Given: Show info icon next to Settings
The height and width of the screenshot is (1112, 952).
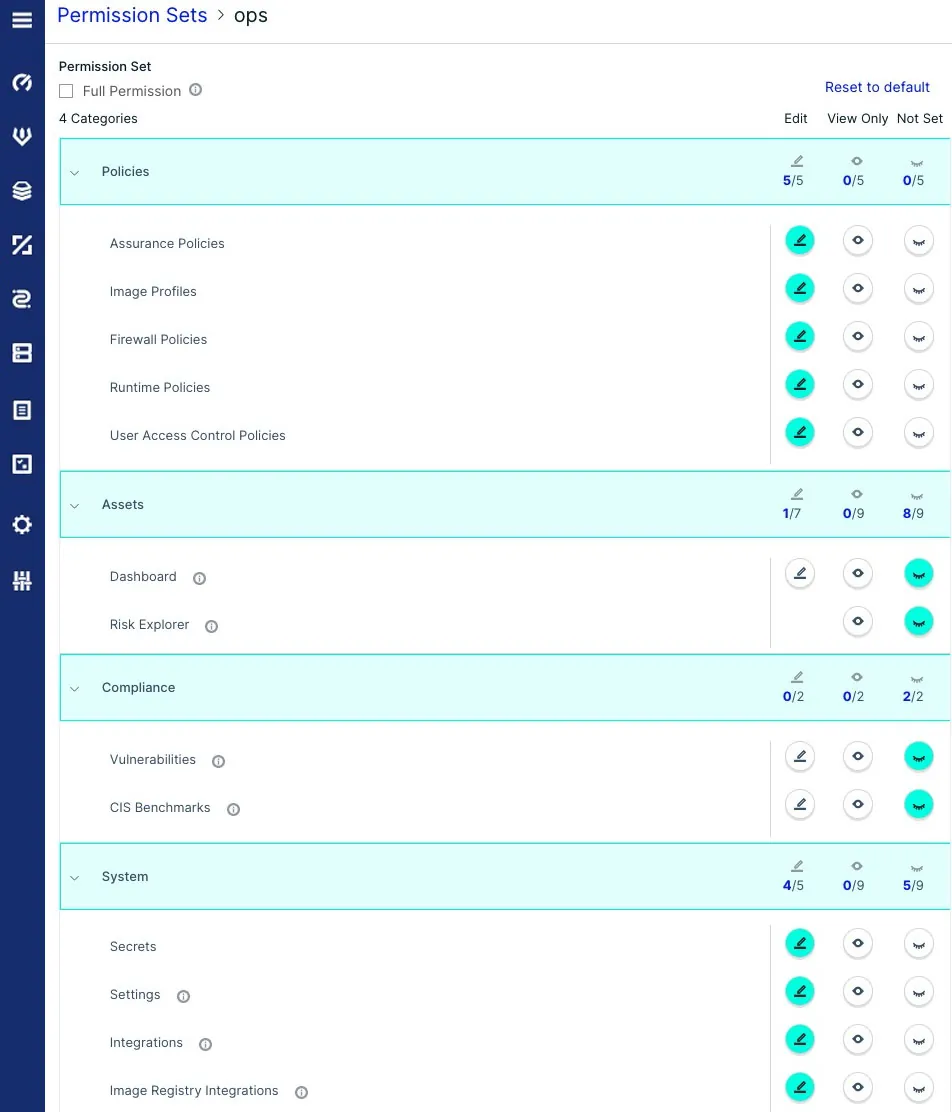Looking at the screenshot, I should [183, 996].
